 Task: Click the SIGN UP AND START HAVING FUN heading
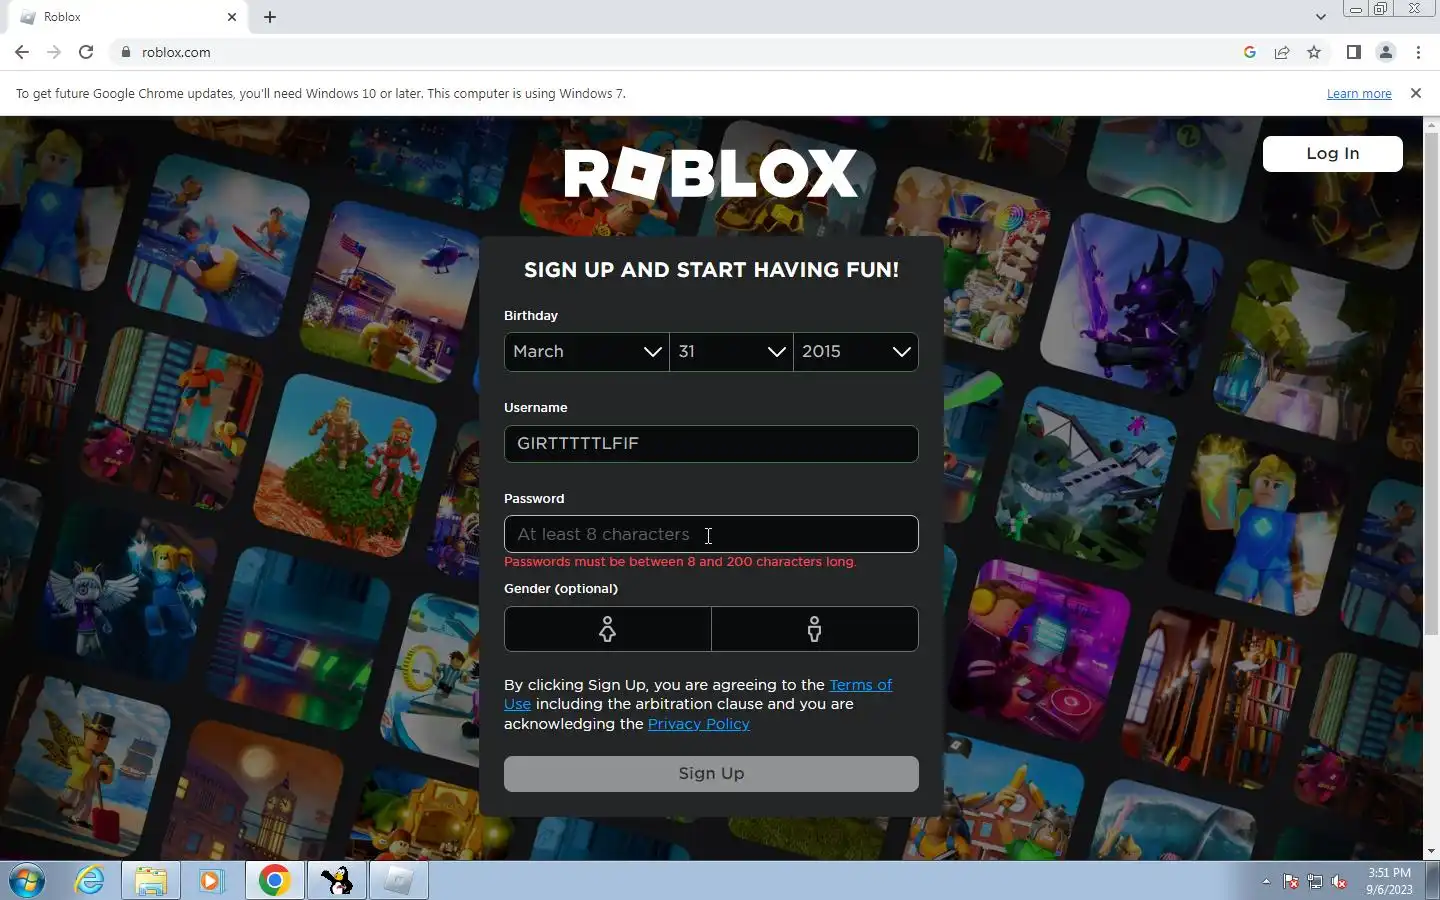click(711, 270)
